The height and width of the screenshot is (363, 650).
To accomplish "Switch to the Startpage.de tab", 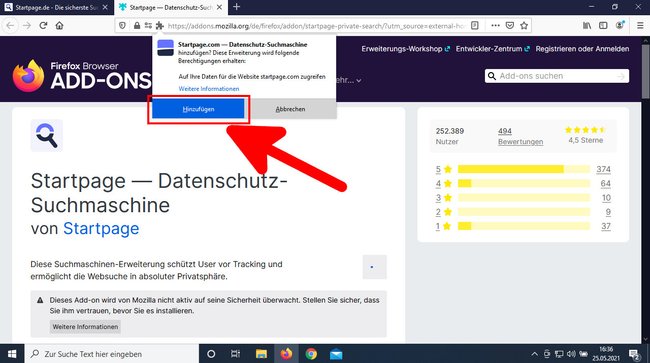I will [x=57, y=7].
